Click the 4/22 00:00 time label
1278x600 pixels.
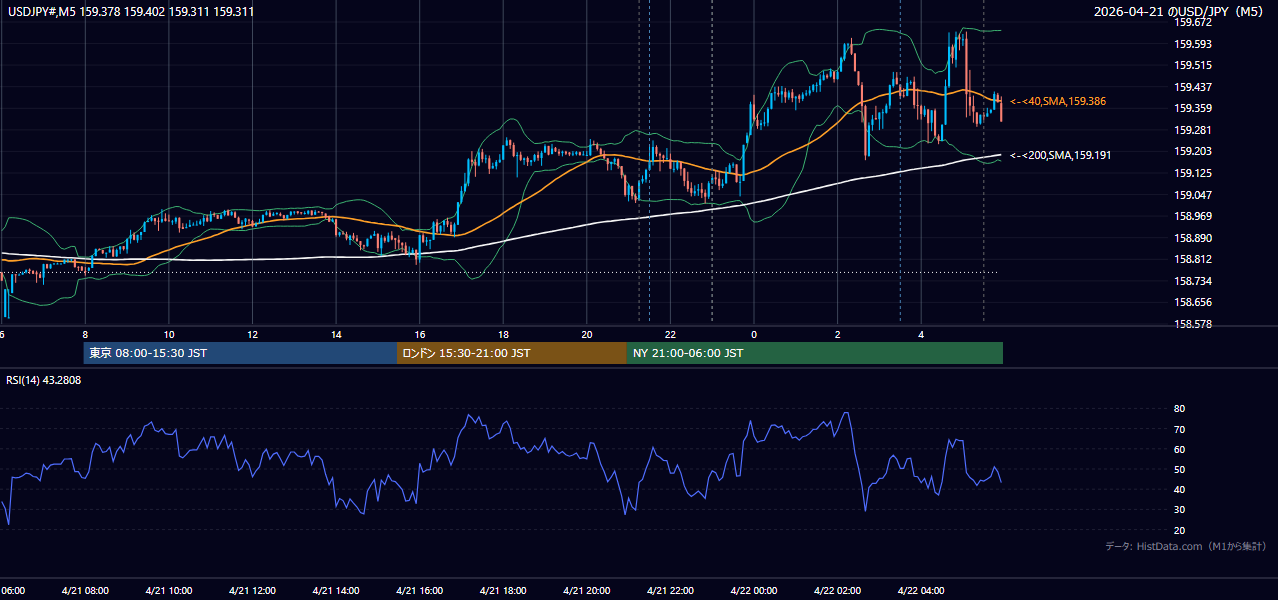(x=753, y=591)
